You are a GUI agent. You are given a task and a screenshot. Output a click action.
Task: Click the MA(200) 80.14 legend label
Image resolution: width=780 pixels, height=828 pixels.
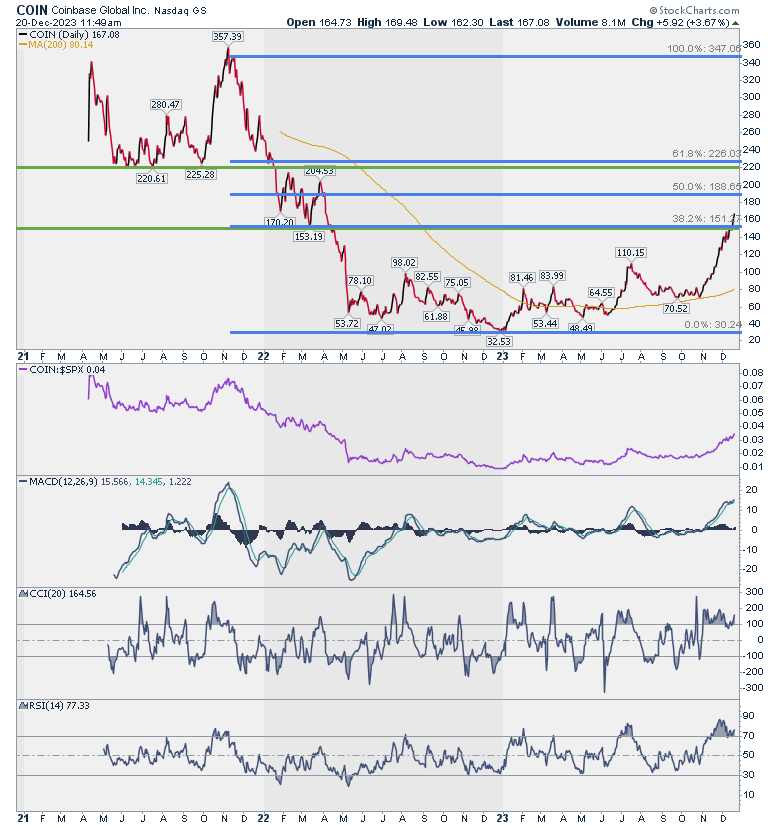[x=61, y=45]
